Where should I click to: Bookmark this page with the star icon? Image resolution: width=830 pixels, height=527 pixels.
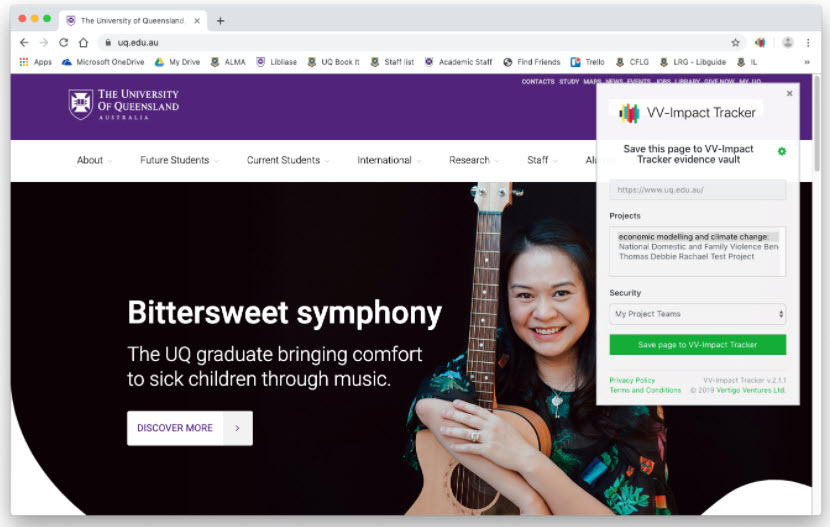(x=735, y=42)
